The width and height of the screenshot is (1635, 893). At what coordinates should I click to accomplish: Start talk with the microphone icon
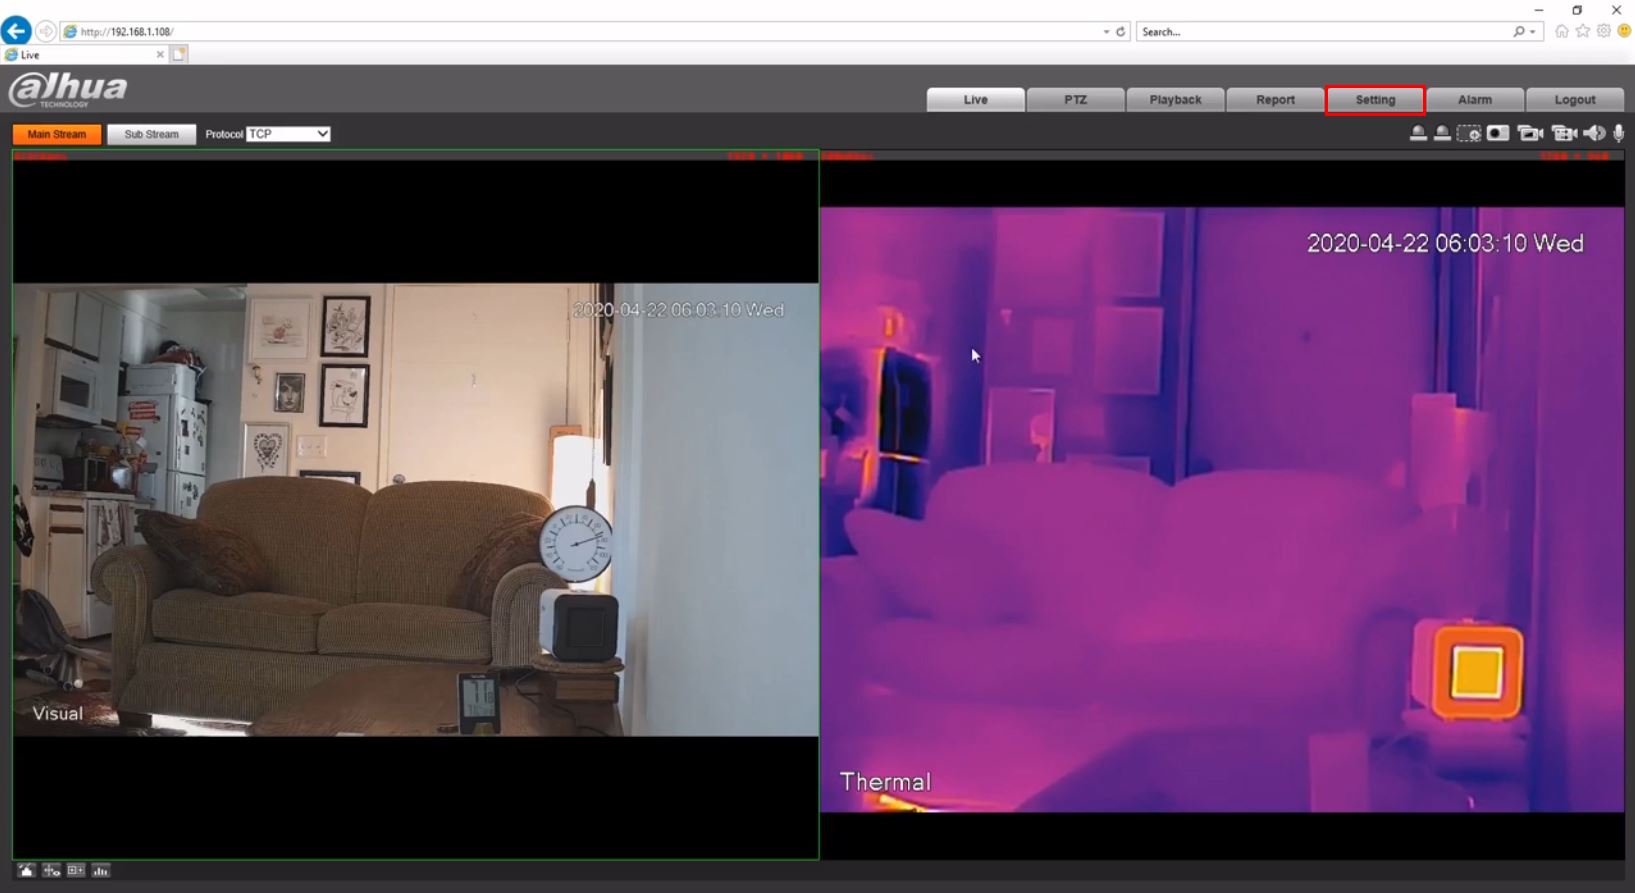click(x=1619, y=133)
